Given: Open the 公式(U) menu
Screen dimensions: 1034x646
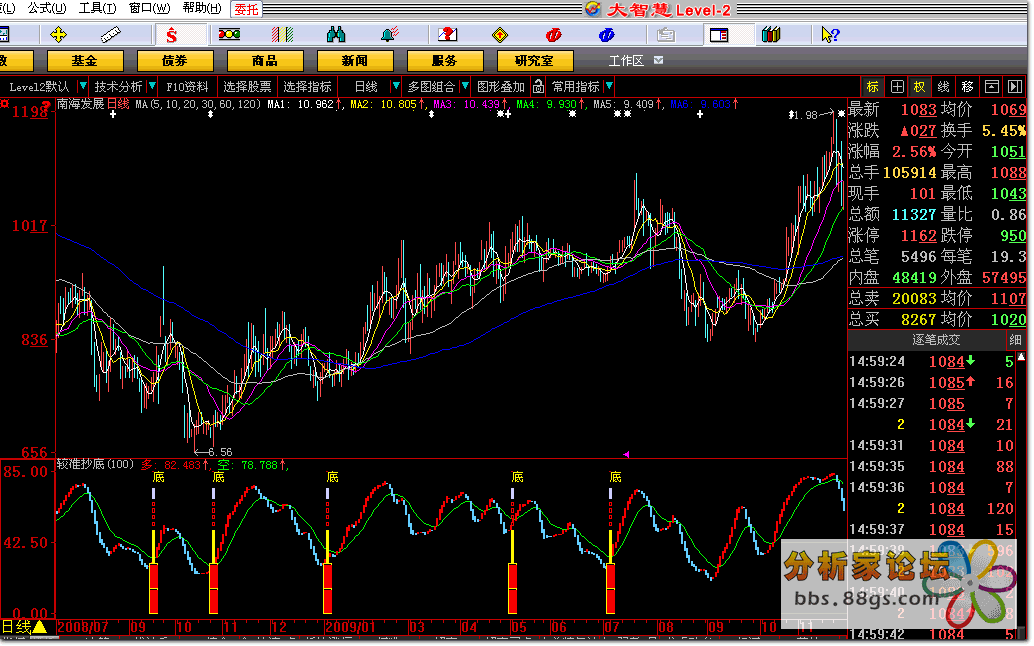Looking at the screenshot, I should 47,9.
